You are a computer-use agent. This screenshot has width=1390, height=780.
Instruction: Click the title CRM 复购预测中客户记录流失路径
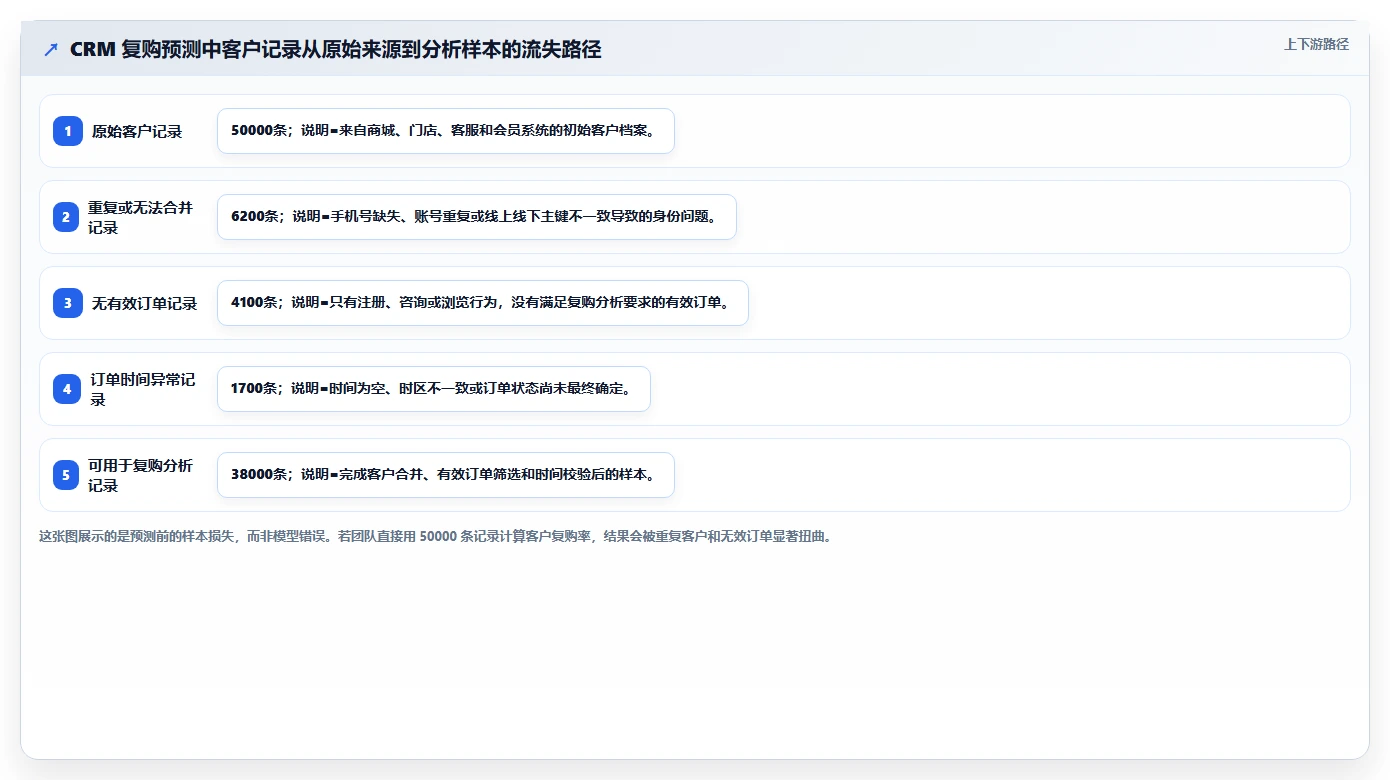tap(336, 50)
